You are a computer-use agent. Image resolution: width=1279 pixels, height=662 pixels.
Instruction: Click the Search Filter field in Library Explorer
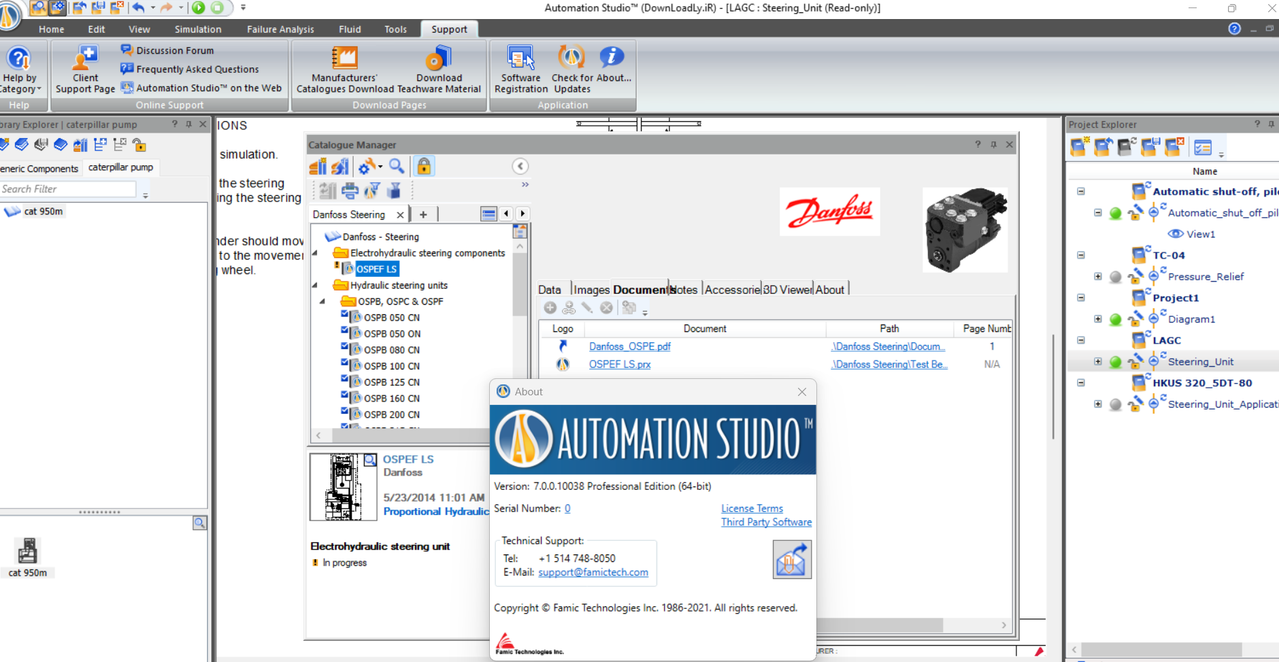click(68, 188)
